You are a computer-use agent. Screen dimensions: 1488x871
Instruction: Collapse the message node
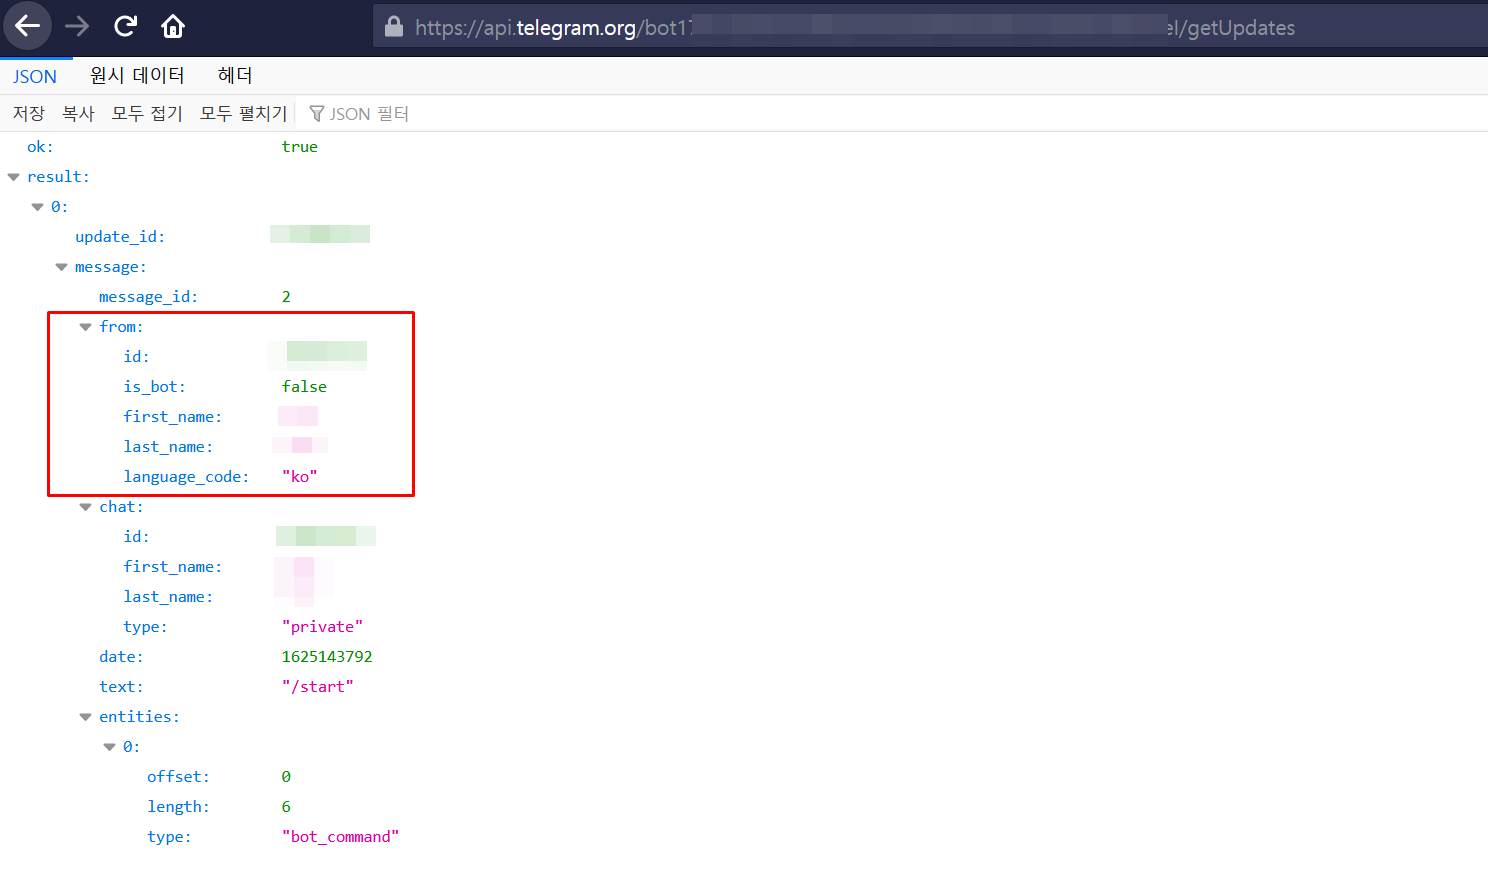[62, 267]
